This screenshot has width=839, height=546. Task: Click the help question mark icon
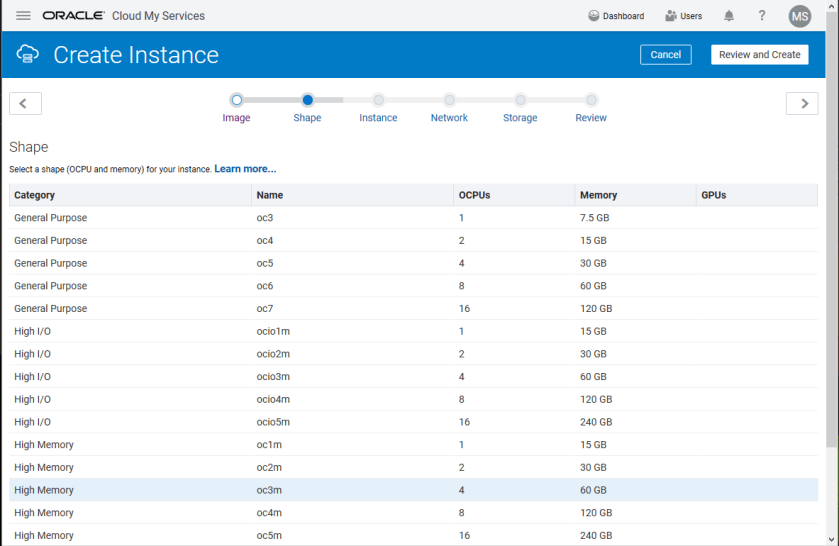762,16
